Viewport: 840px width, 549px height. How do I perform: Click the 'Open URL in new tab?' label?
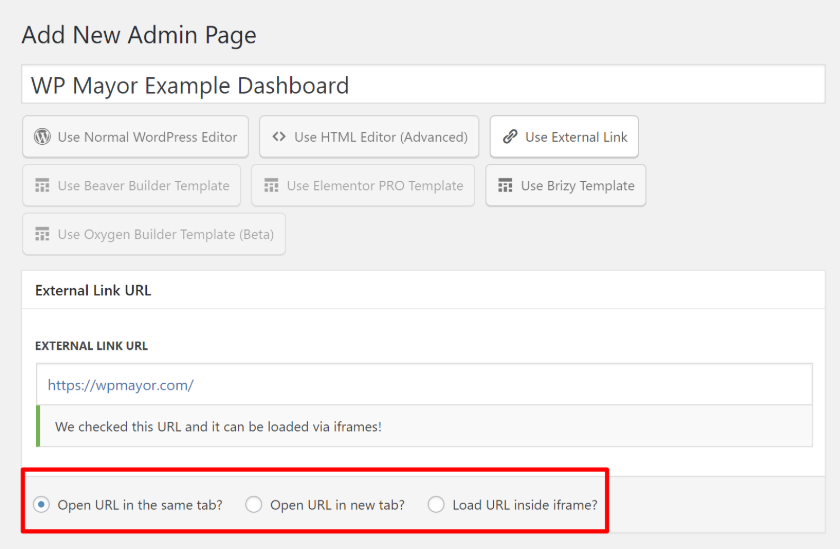338,505
